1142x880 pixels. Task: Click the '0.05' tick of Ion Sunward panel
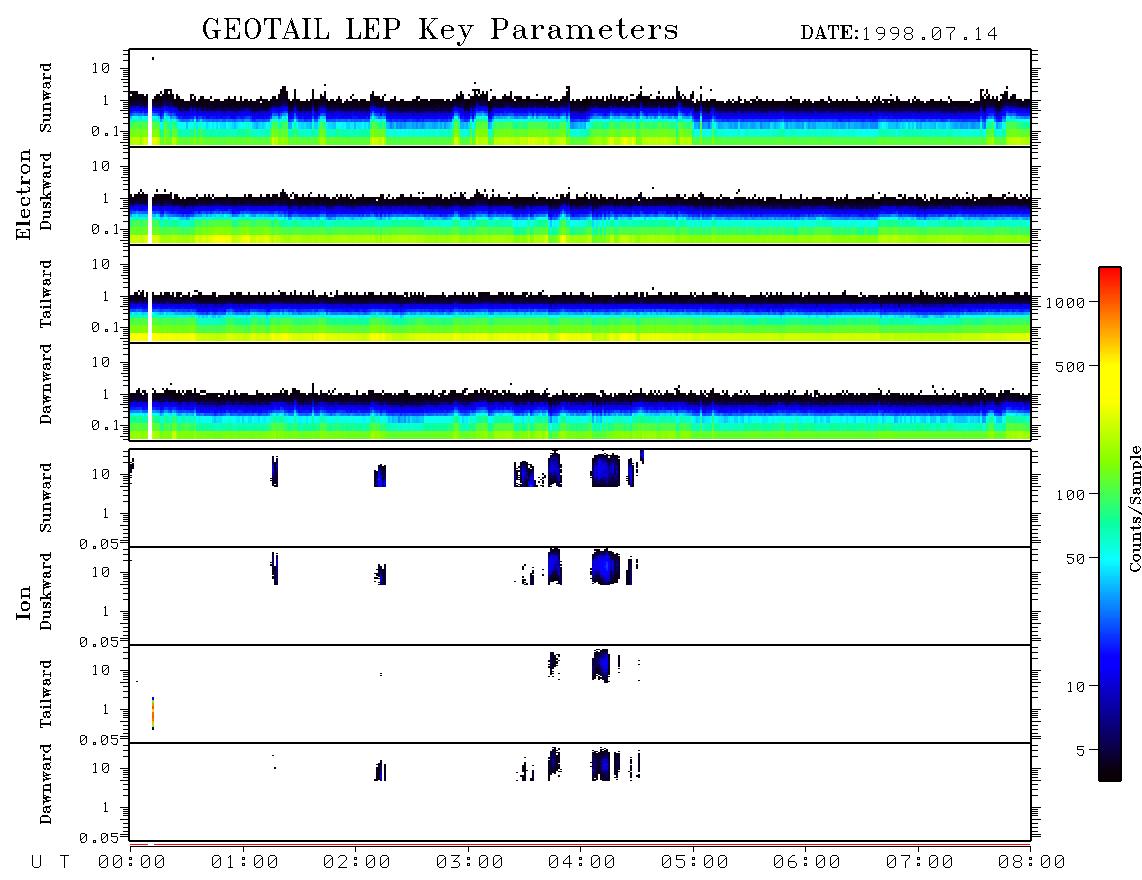[98, 543]
